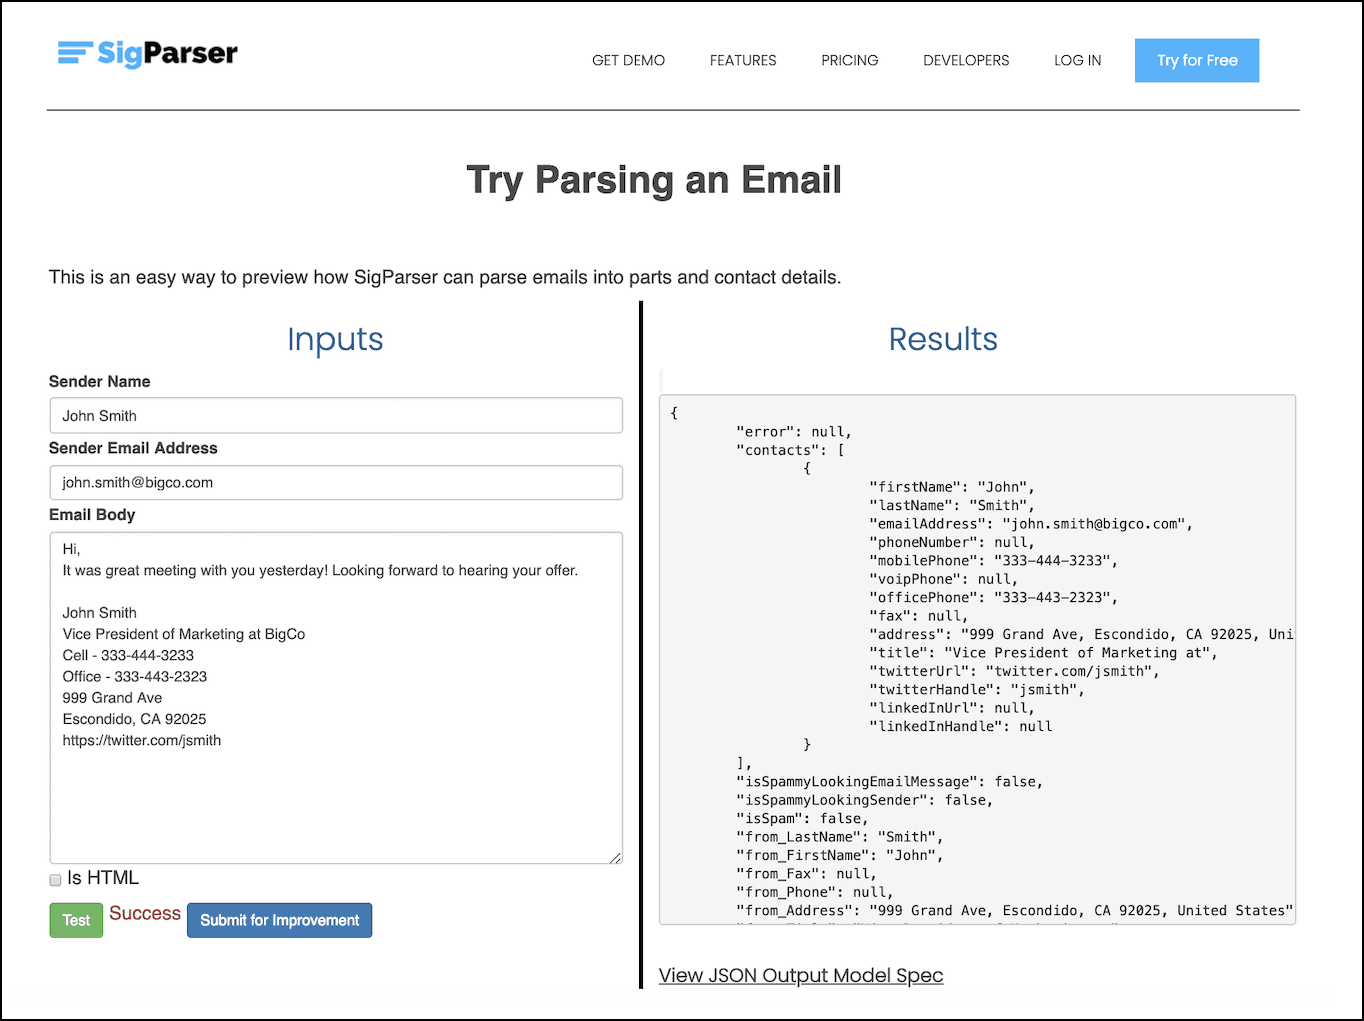This screenshot has height=1021, width=1364.
Task: Click the "lastName": "Smith" JSON line
Action: (x=952, y=506)
